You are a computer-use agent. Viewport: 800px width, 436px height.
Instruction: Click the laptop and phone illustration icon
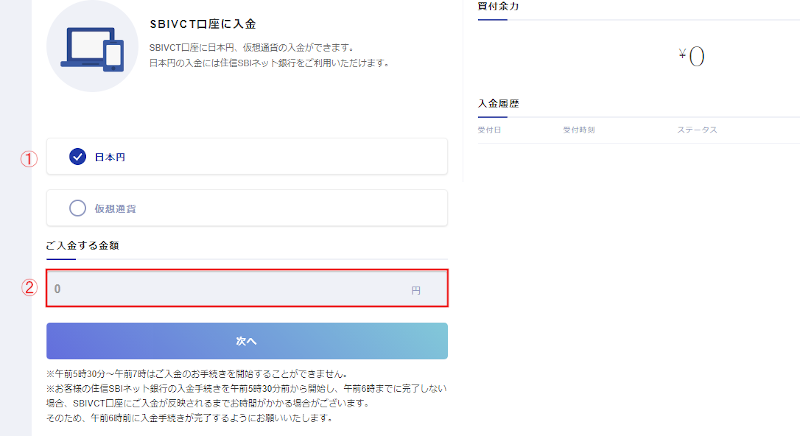[92, 46]
